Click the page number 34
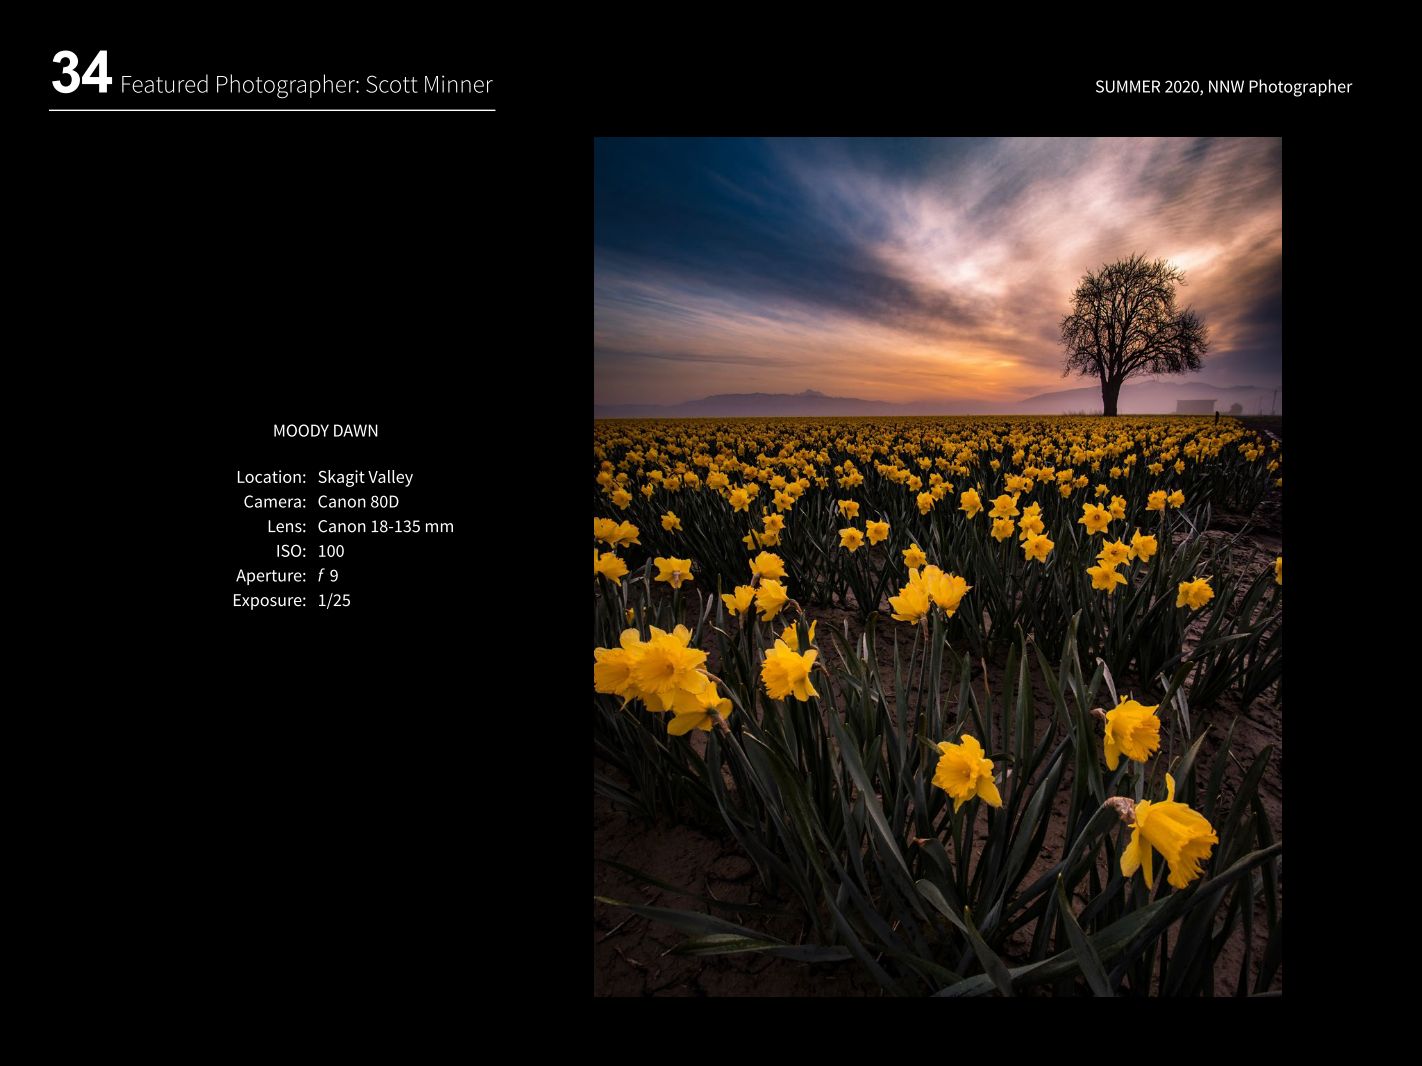Viewport: 1422px width, 1066px height. point(80,75)
